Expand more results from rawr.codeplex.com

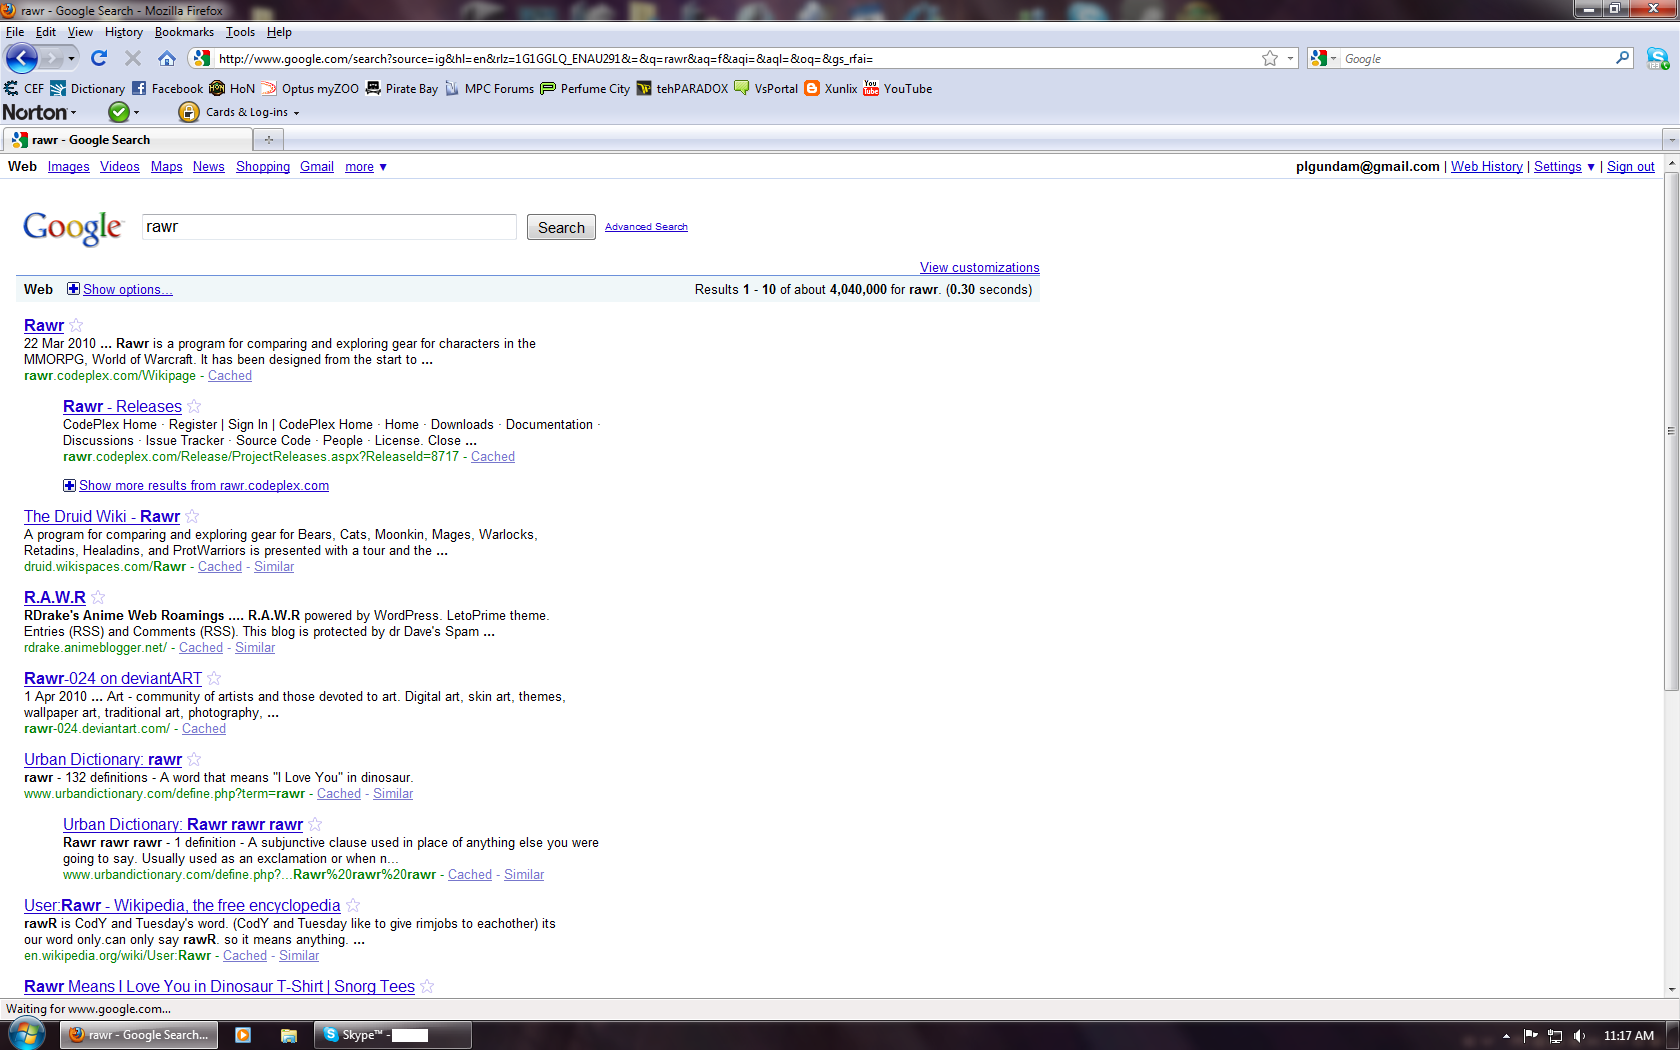coord(196,485)
